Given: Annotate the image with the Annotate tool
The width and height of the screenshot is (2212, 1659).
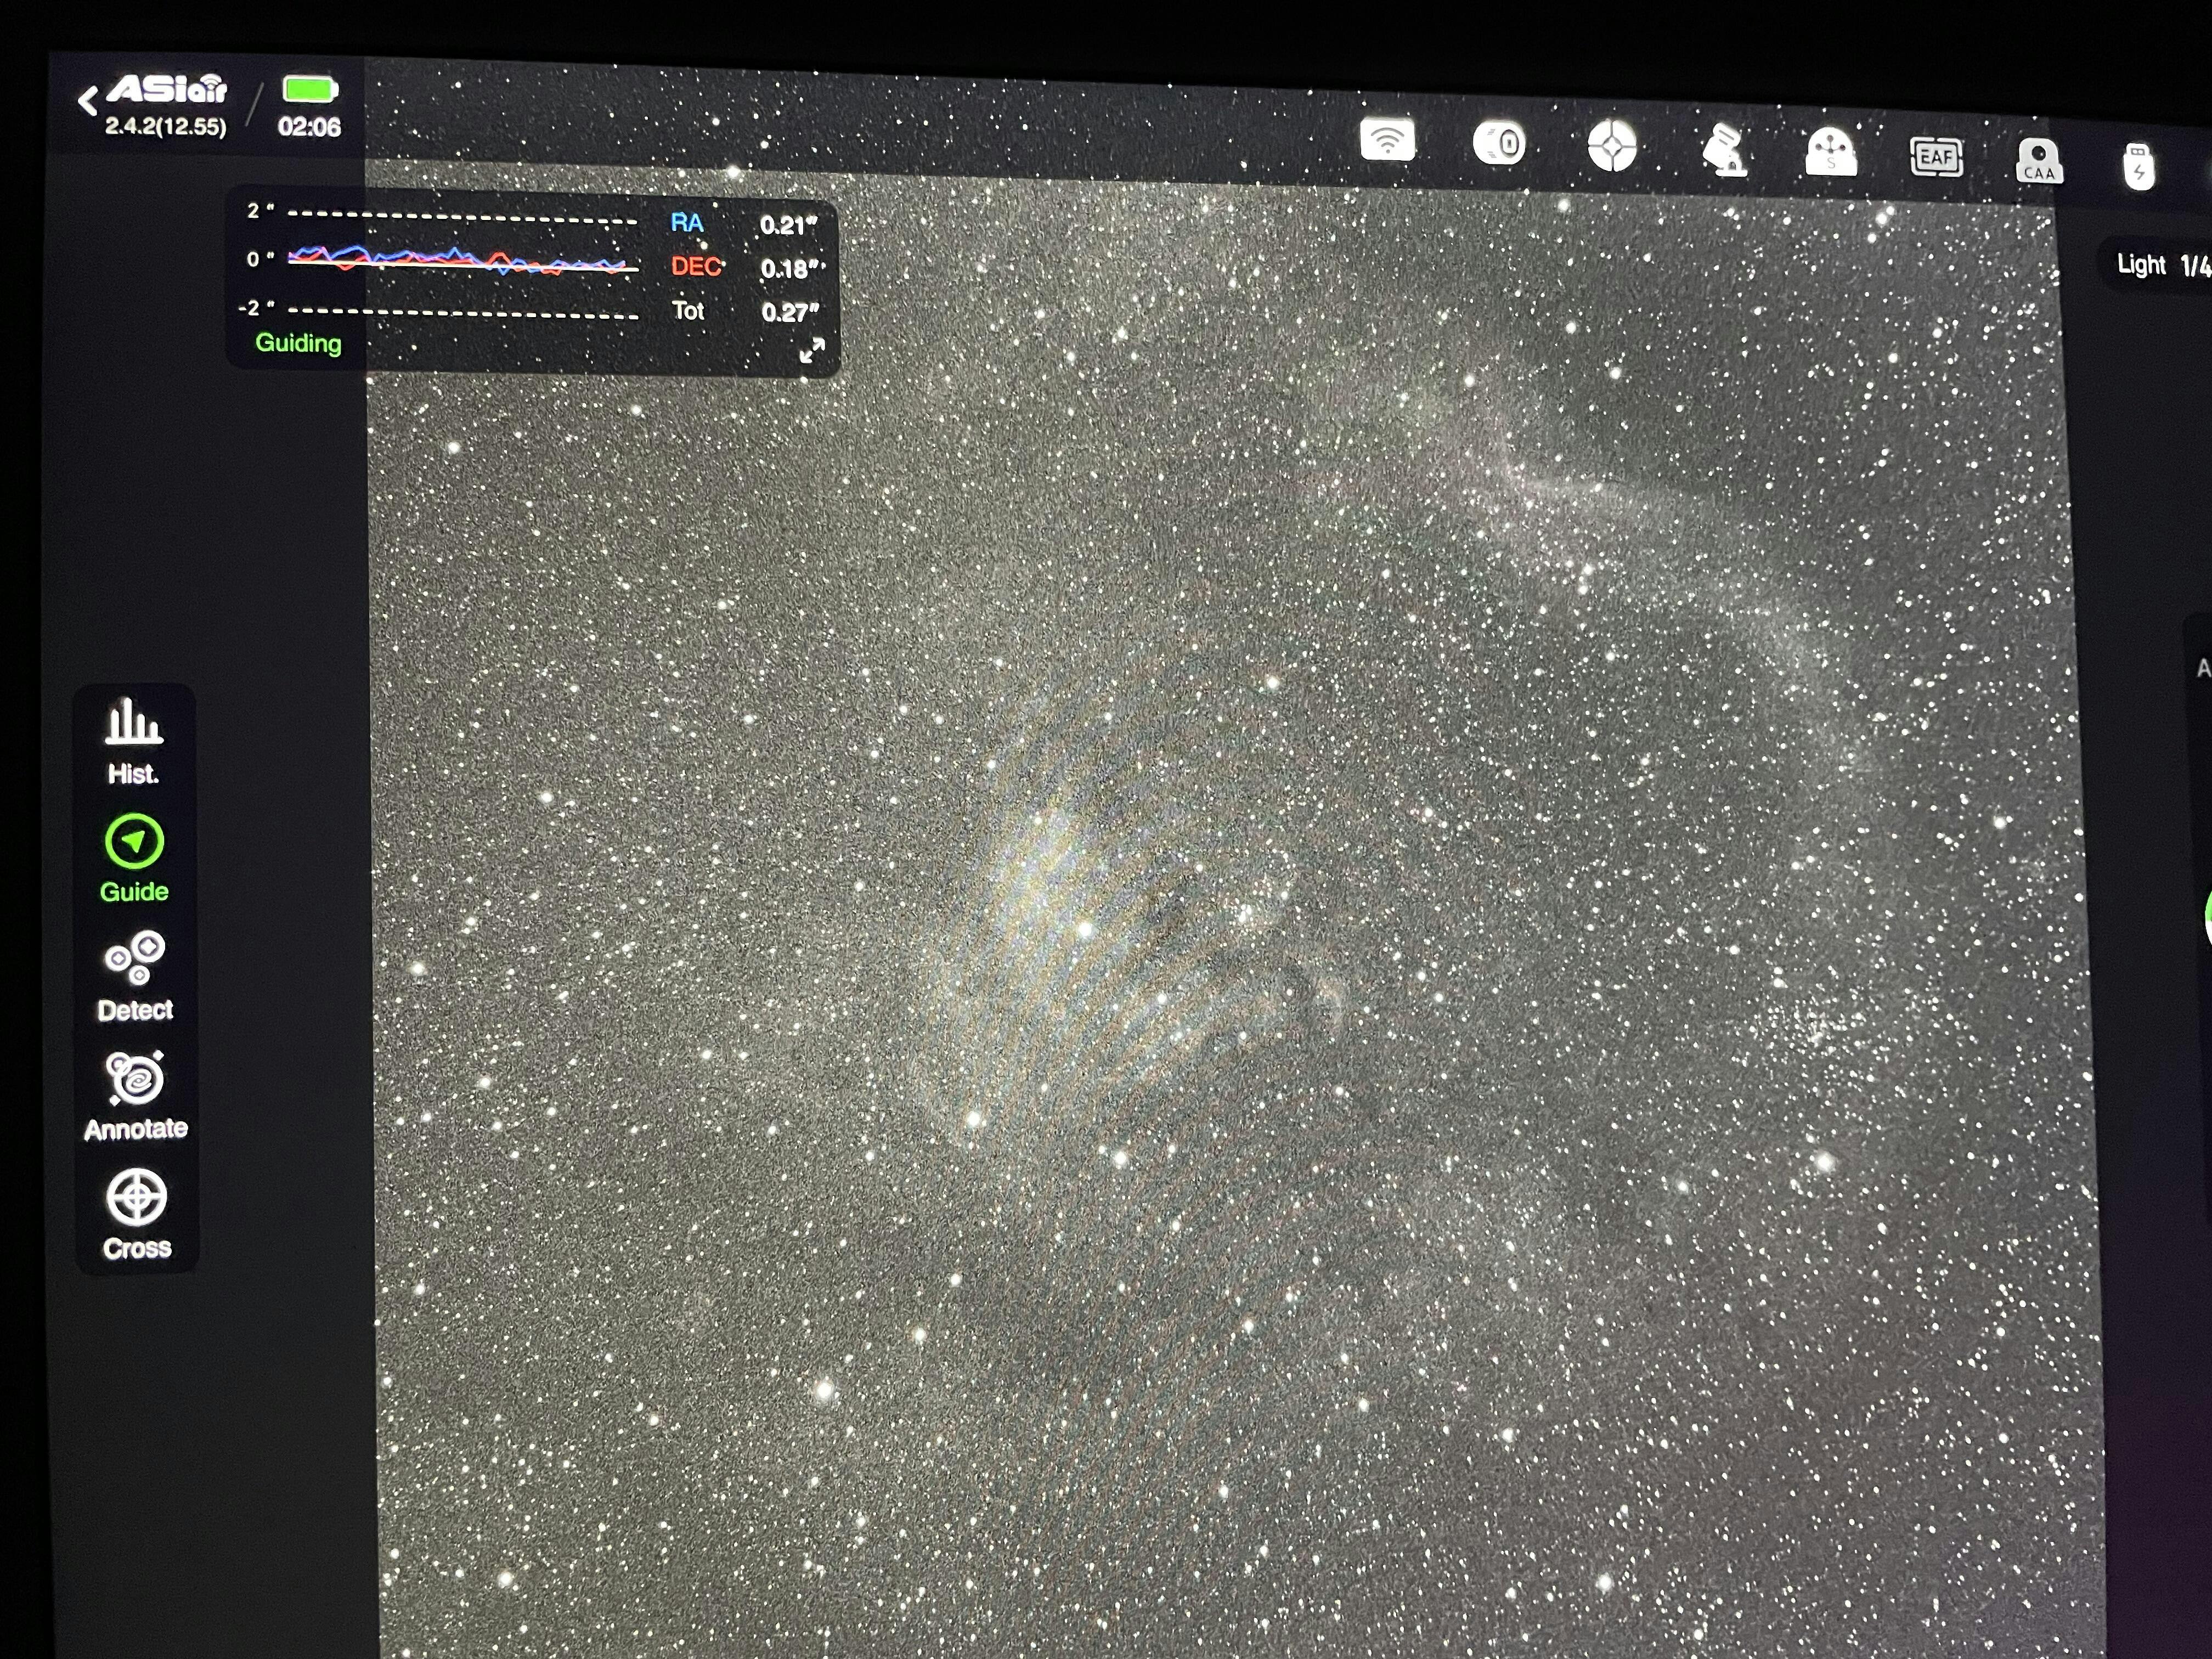Looking at the screenshot, I should coord(136,1096).
